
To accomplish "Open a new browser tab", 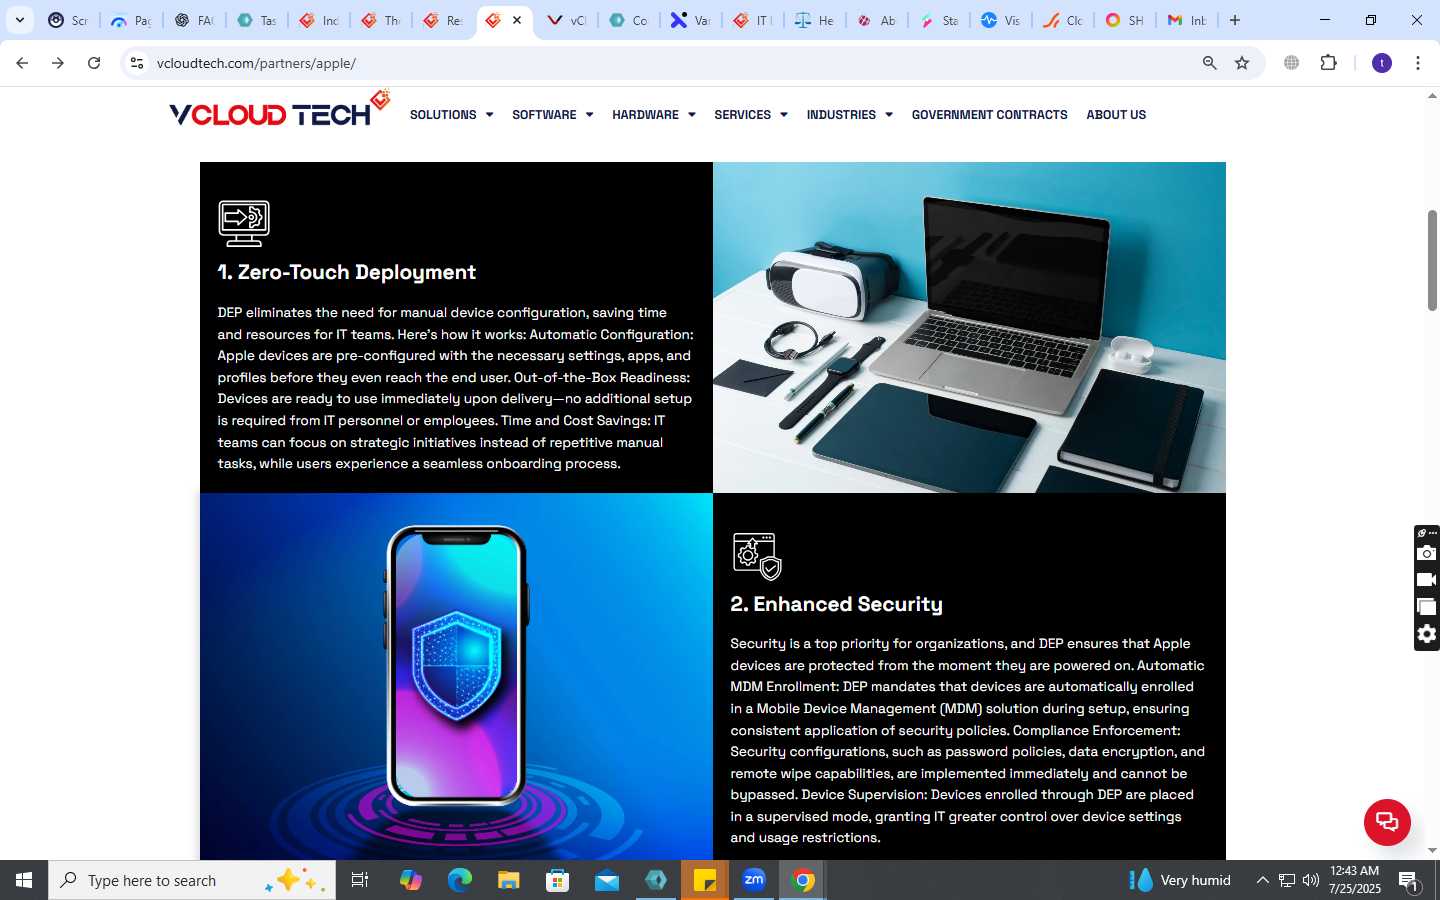I will 1235,20.
